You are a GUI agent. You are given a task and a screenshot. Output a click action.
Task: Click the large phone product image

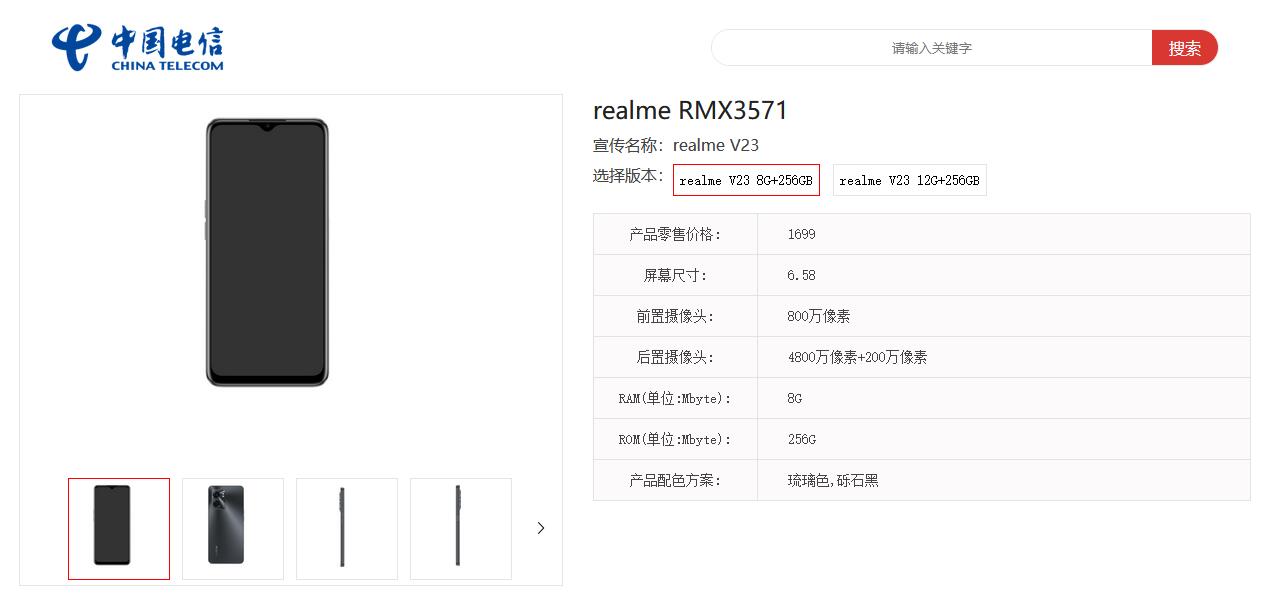tap(267, 252)
